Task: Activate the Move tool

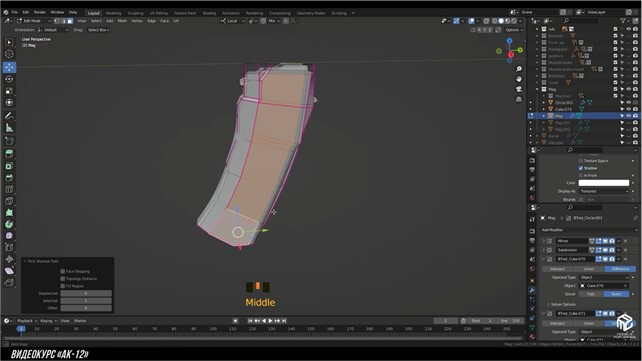Action: (x=9, y=67)
